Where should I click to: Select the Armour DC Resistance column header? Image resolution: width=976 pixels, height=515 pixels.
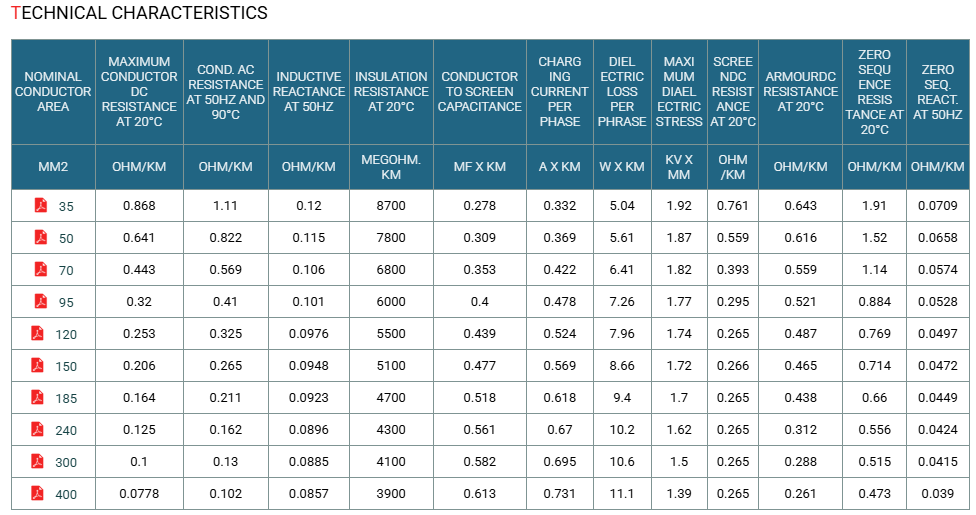800,92
